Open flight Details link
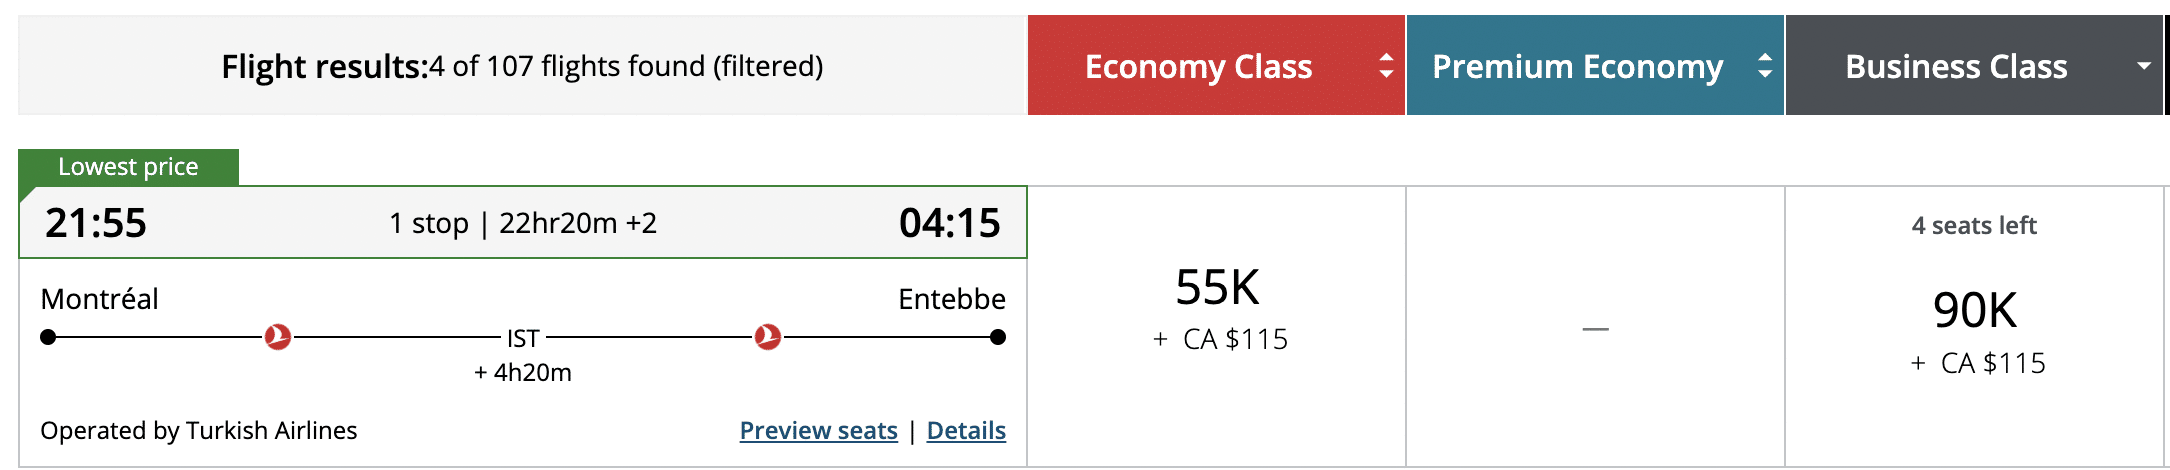The image size is (2170, 470). 966,430
